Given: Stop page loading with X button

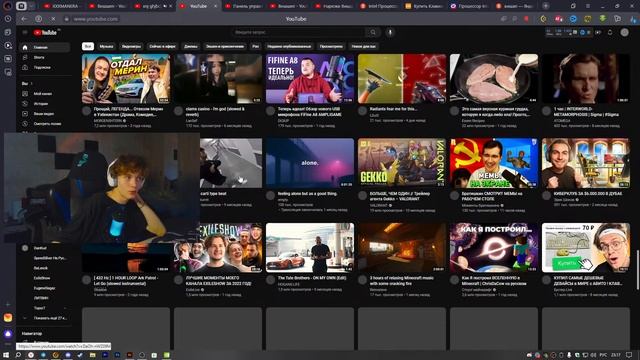Looking at the screenshot, I should click(53, 19).
